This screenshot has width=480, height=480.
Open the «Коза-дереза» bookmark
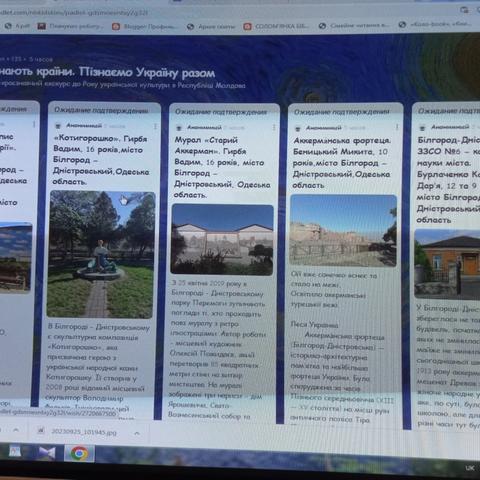coord(435,24)
